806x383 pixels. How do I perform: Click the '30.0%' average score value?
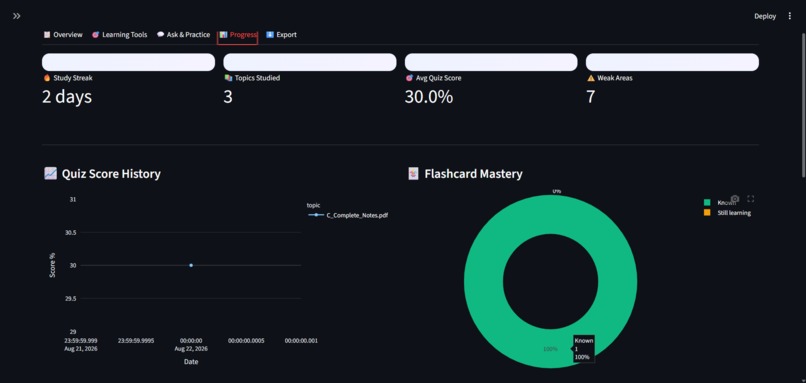click(429, 96)
